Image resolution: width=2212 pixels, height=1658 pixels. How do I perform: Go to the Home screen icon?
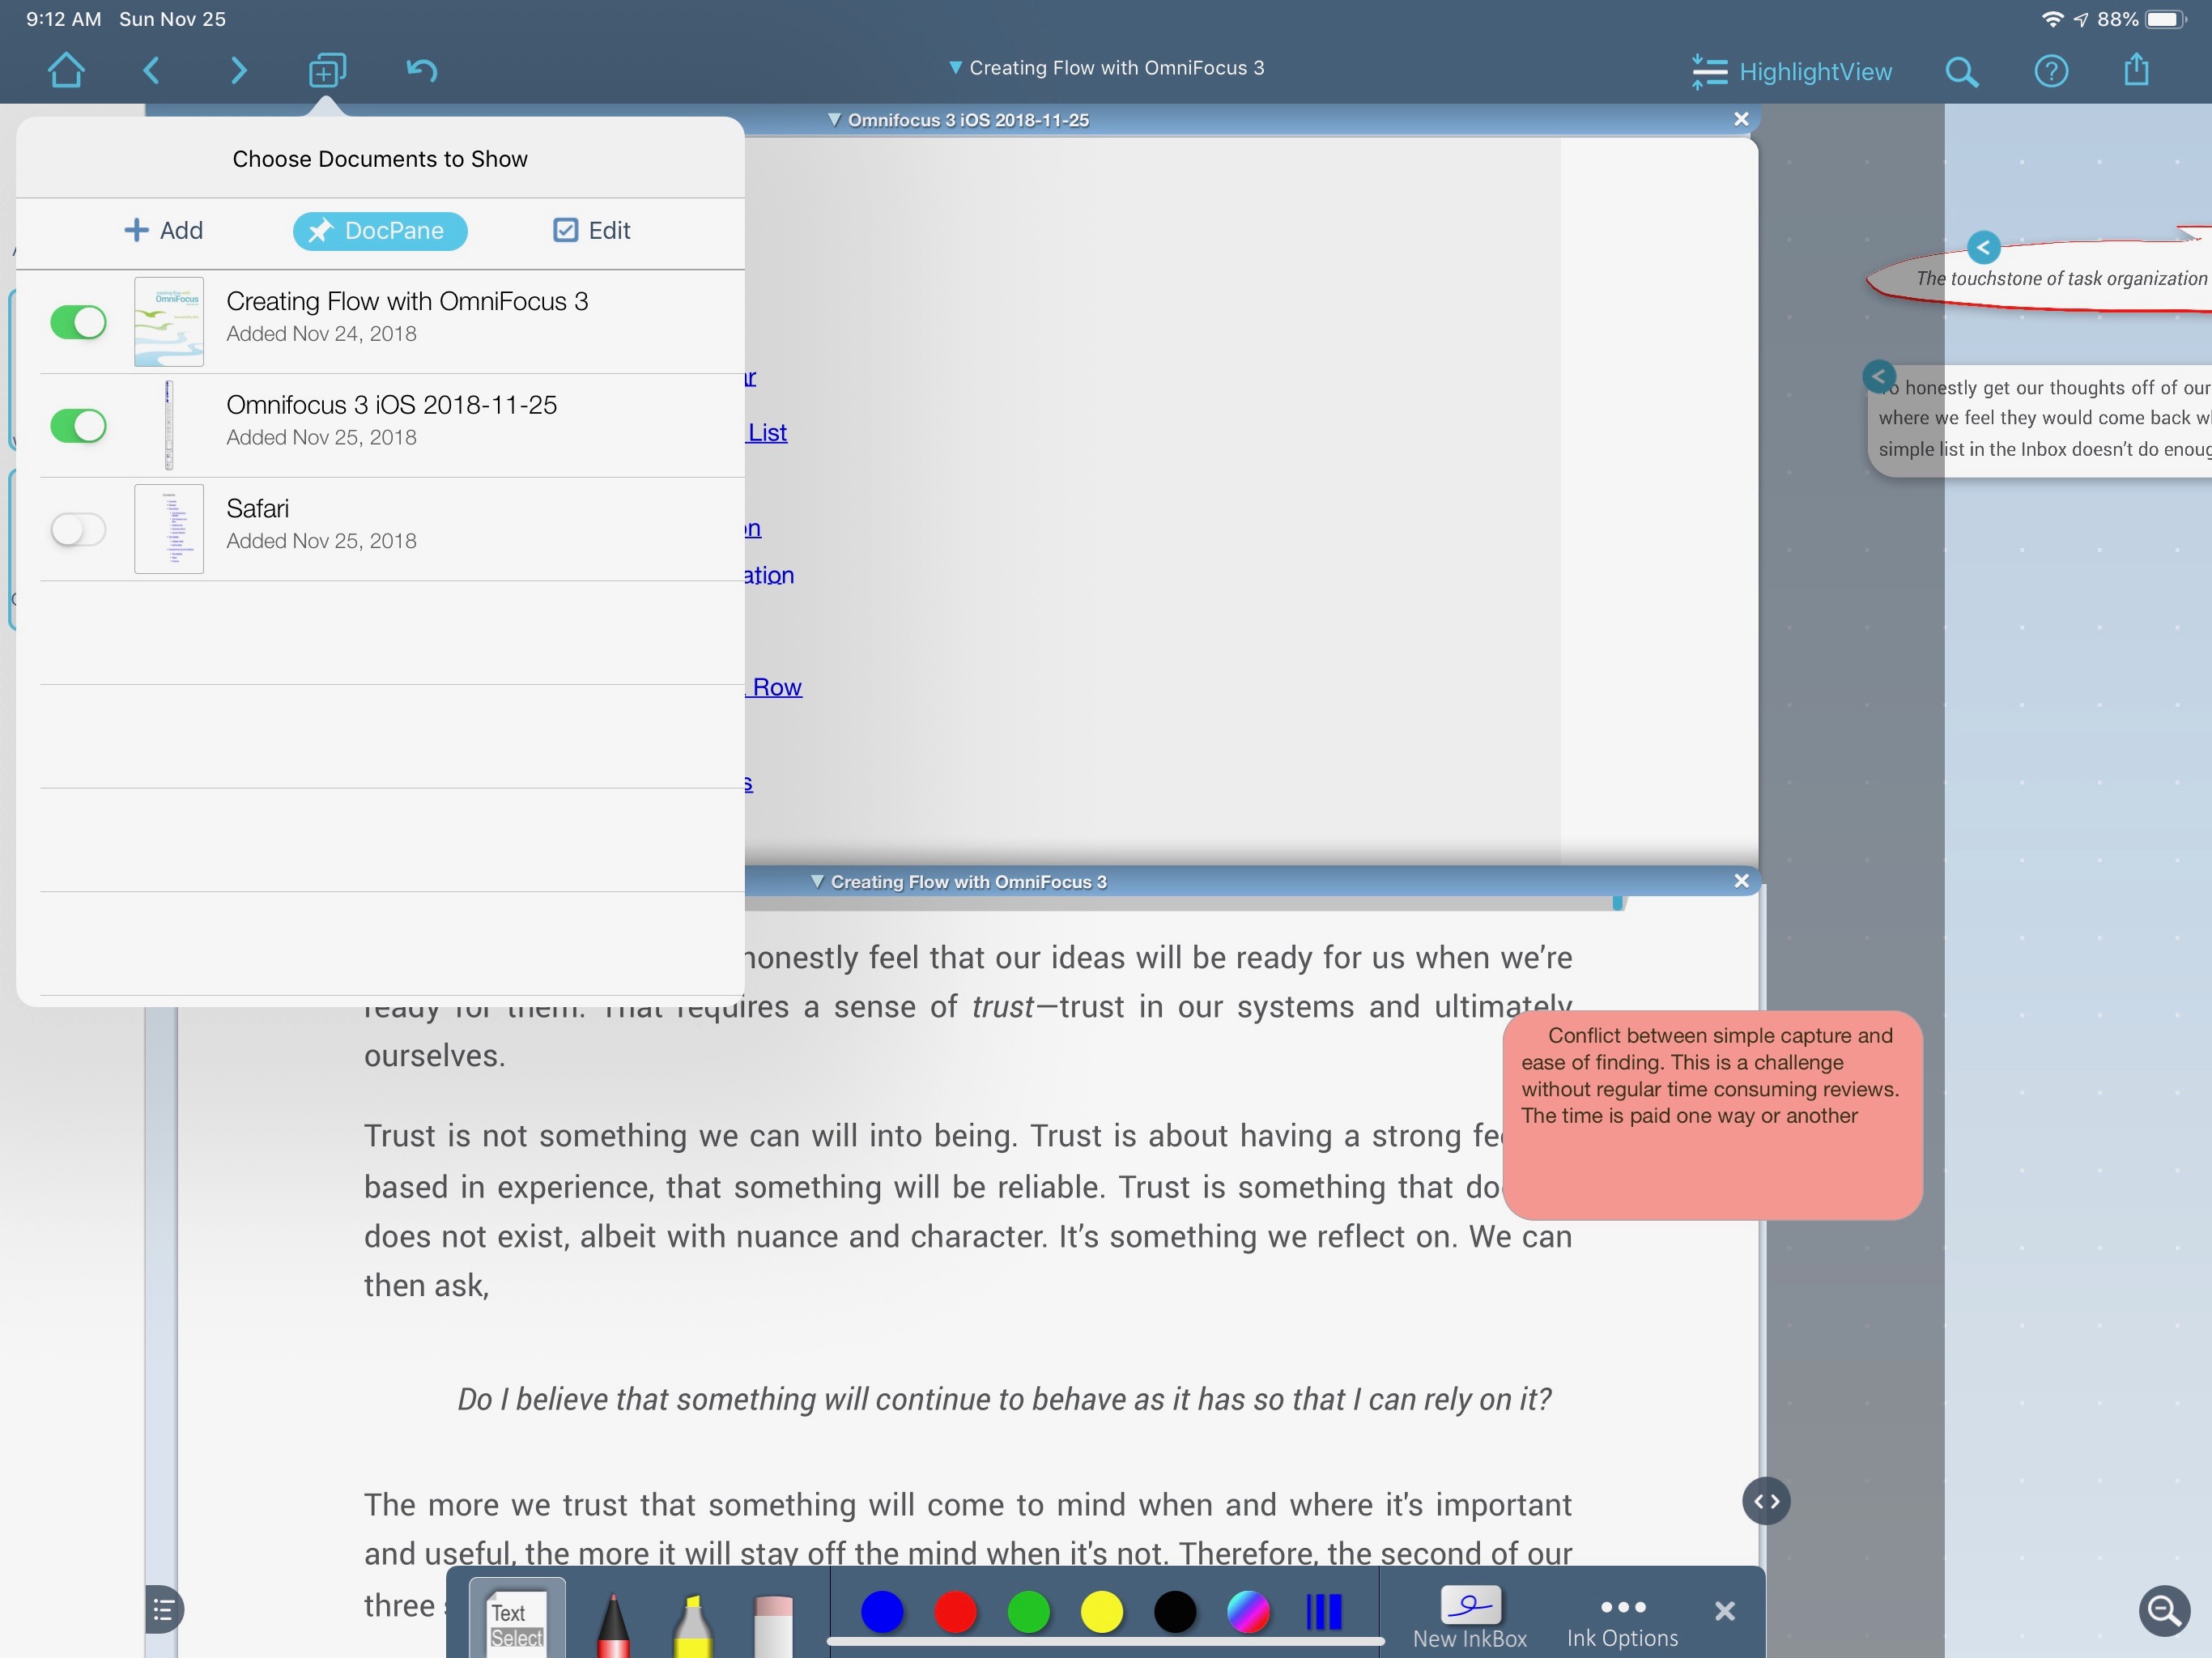[66, 70]
